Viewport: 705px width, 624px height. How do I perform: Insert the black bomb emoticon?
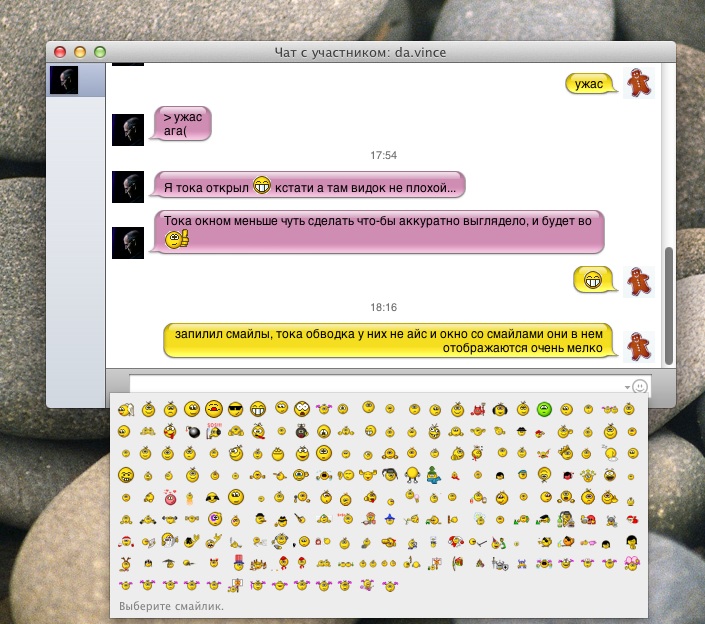[193, 432]
